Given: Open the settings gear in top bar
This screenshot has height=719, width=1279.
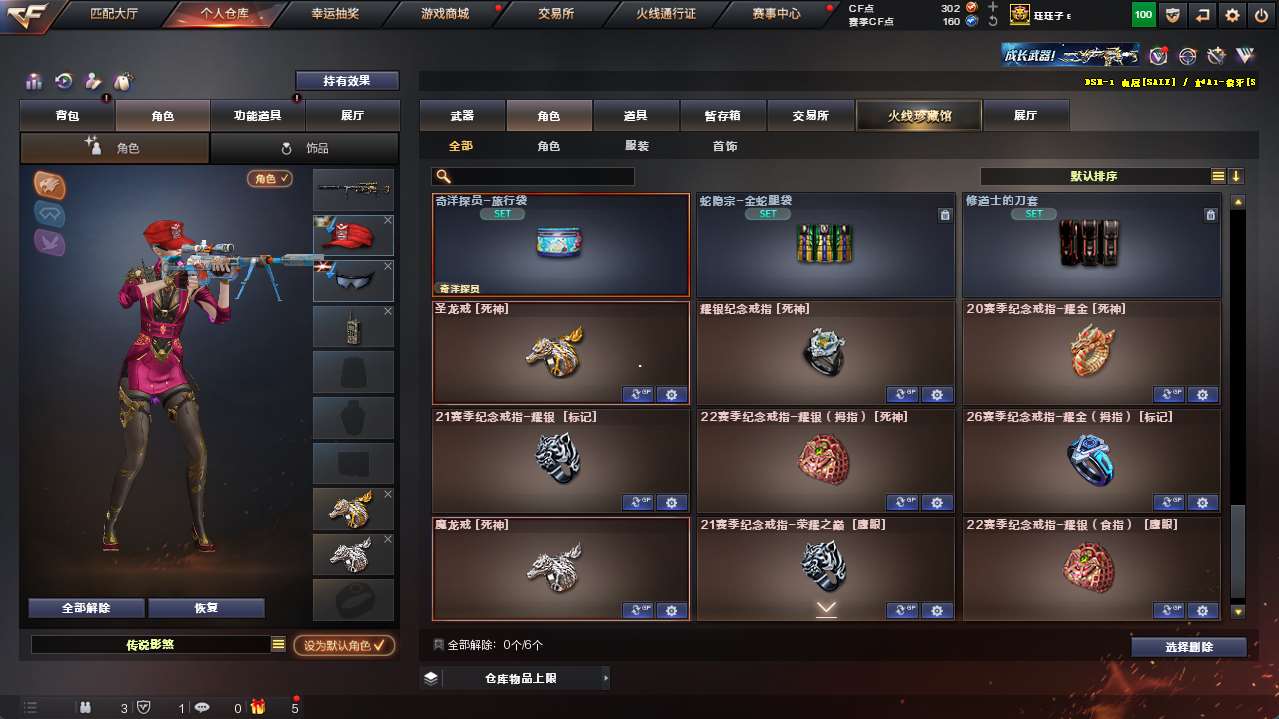Looking at the screenshot, I should 1232,15.
